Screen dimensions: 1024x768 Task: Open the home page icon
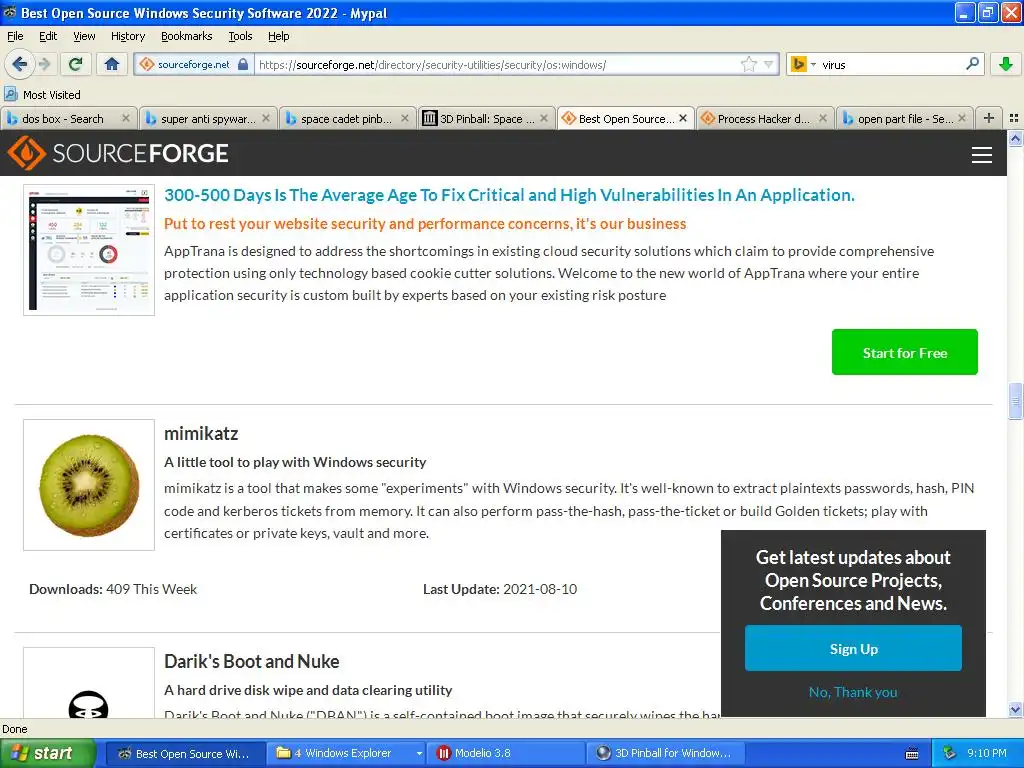pos(112,64)
